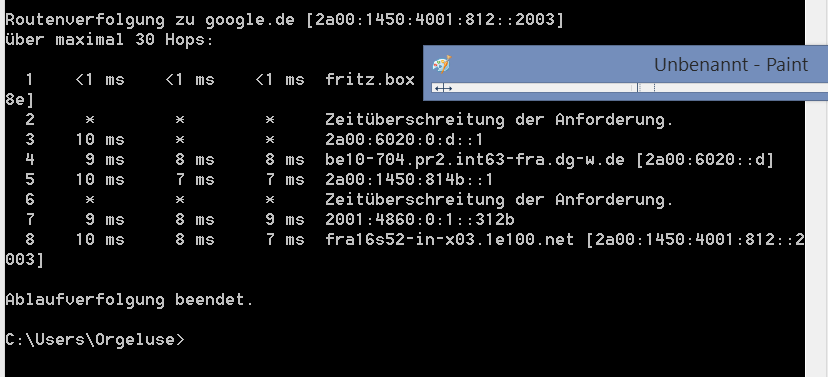Screen dimensions: 828x377
Task: Click the be10-704.pr2.int63-fra.dg-w.de hostname
Action: 475,160
